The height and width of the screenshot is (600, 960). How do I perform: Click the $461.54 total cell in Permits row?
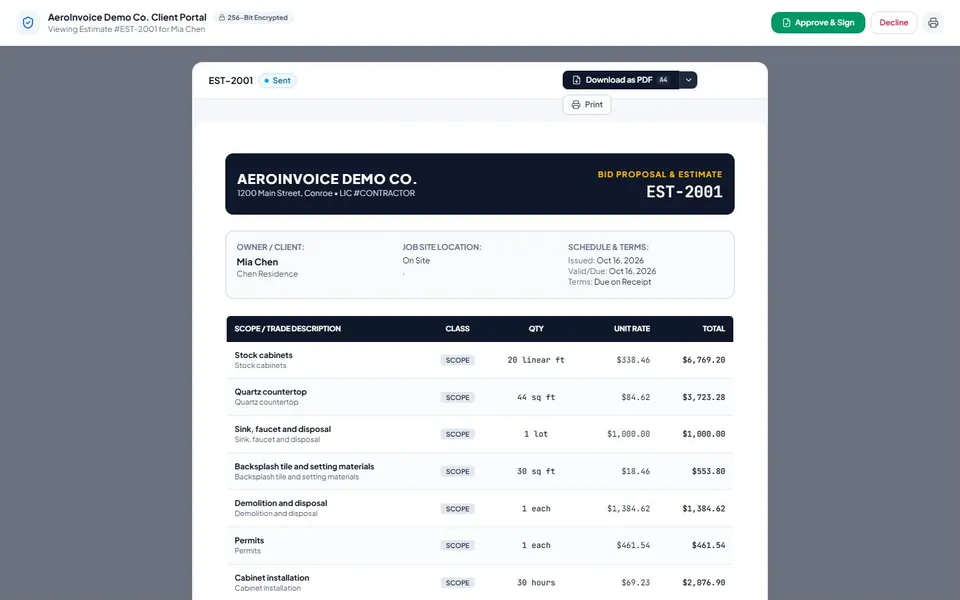708,546
